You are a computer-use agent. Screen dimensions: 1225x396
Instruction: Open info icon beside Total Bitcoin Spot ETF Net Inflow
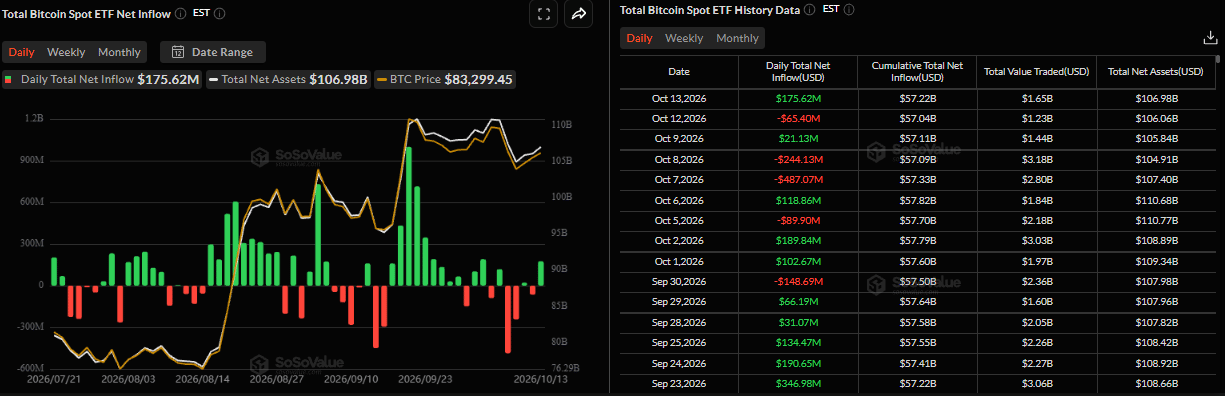(180, 13)
